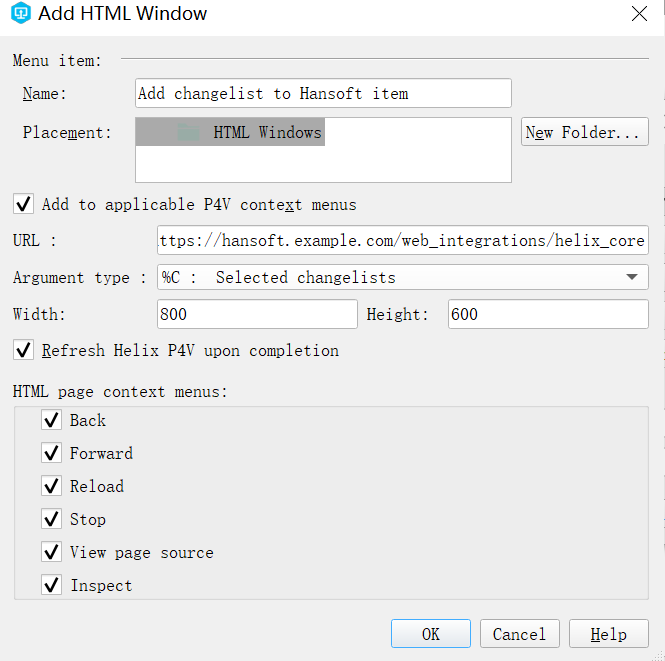Toggle Add to applicable P4V context menus

coord(23,204)
